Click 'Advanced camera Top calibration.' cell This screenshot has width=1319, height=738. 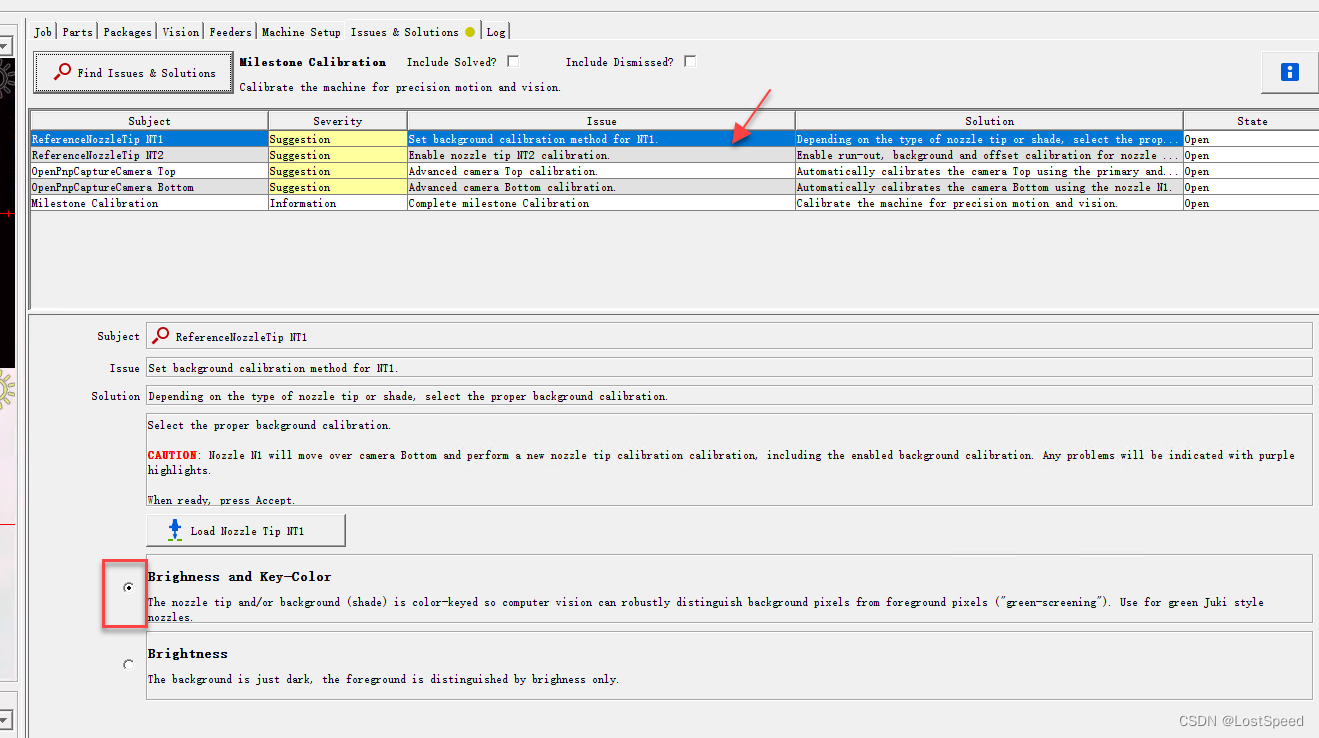pos(601,172)
